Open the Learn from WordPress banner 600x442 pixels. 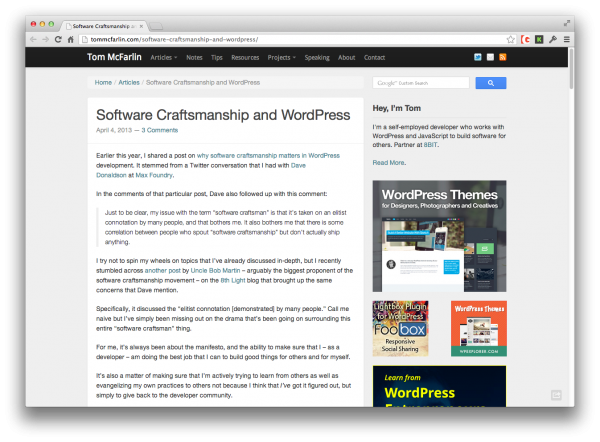tap(439, 386)
